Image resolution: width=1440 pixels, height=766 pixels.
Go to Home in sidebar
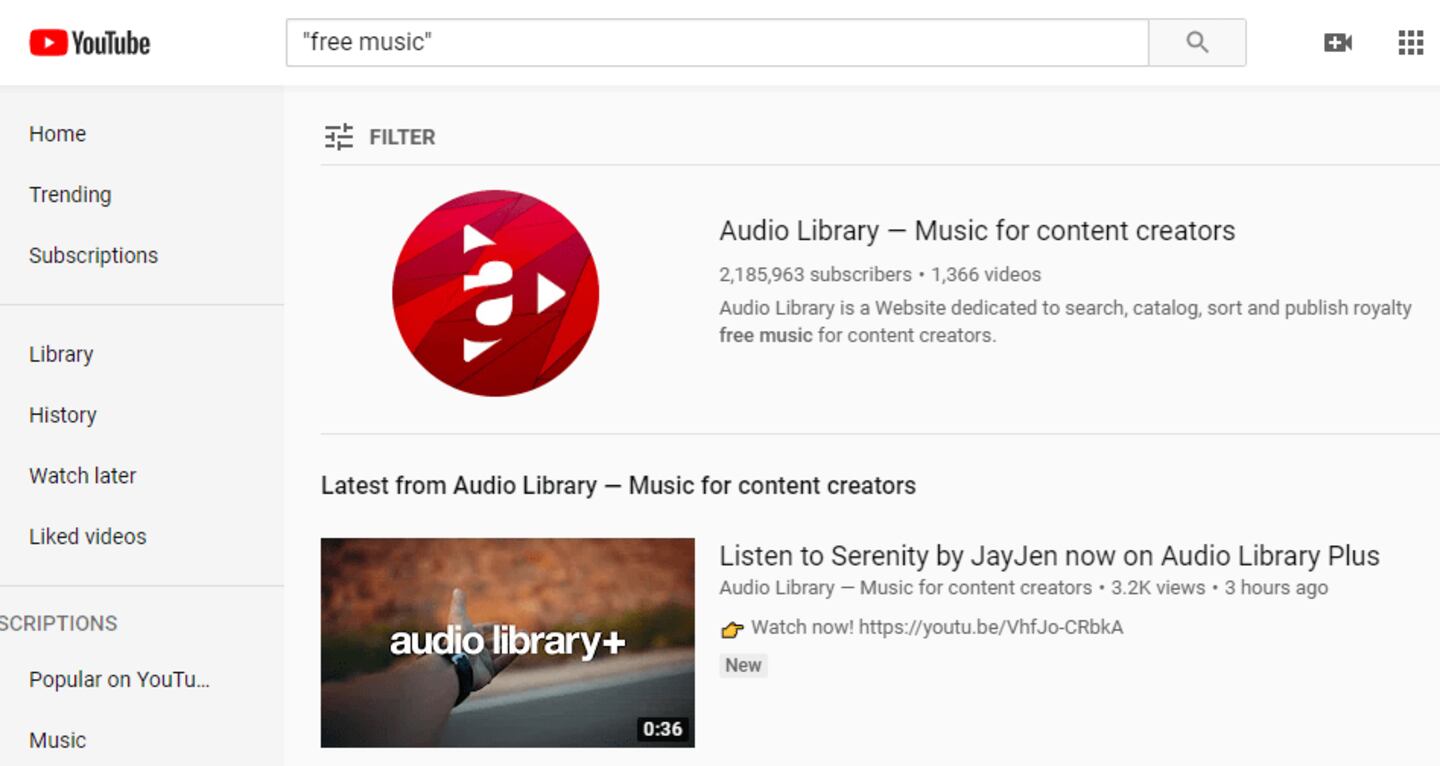57,134
